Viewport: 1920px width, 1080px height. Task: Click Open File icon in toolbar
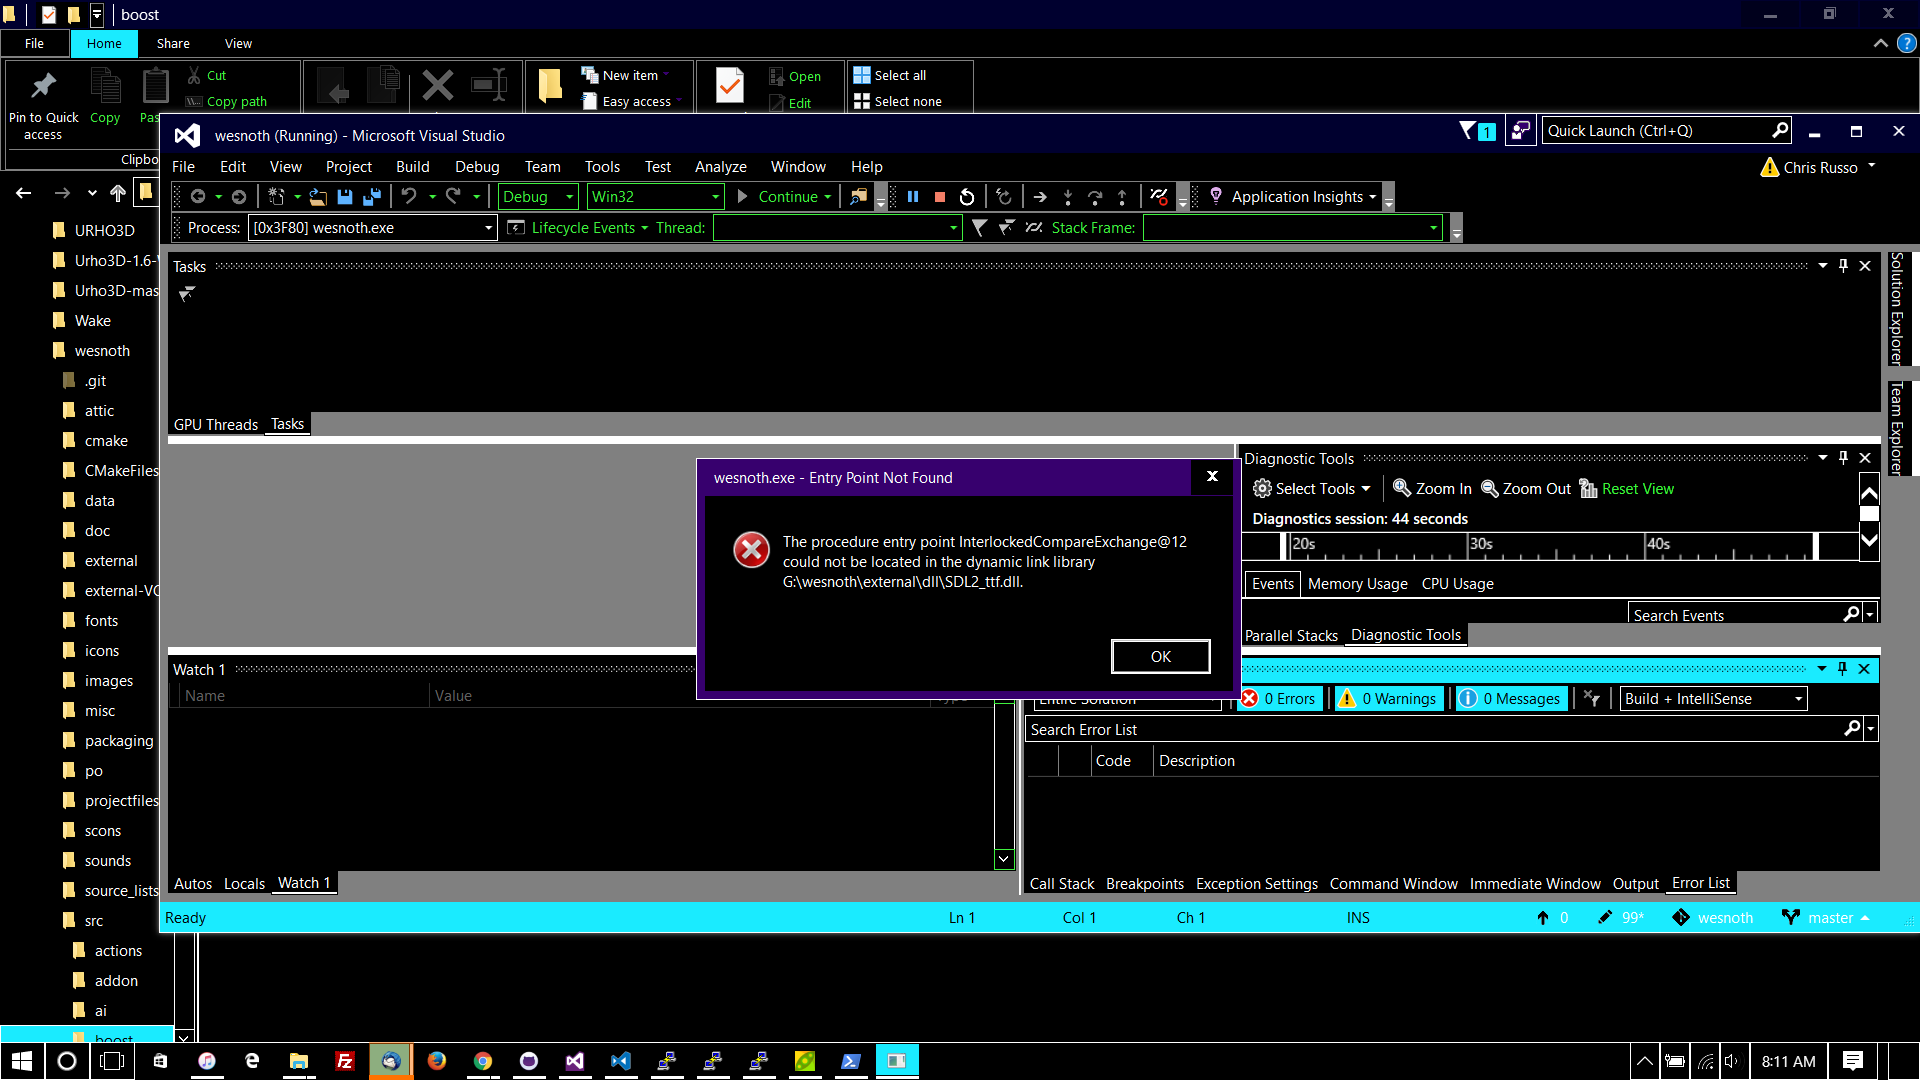pos(318,197)
